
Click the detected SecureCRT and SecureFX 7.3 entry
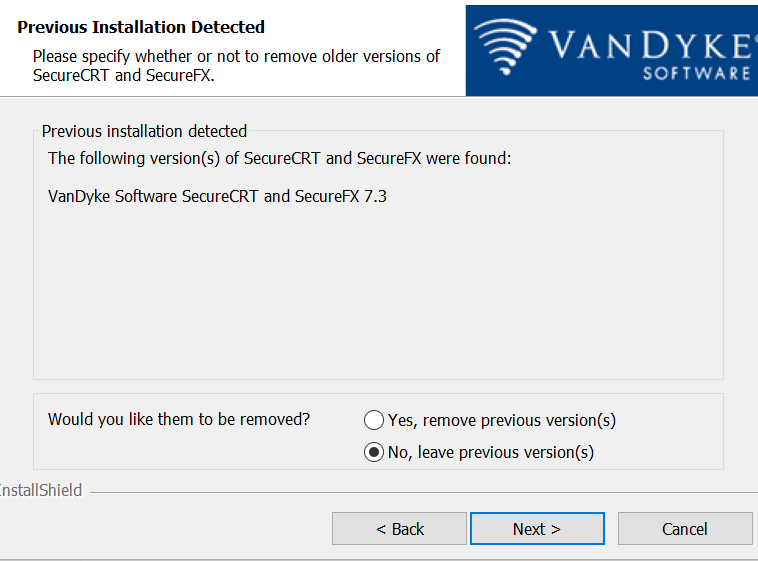tap(217, 196)
